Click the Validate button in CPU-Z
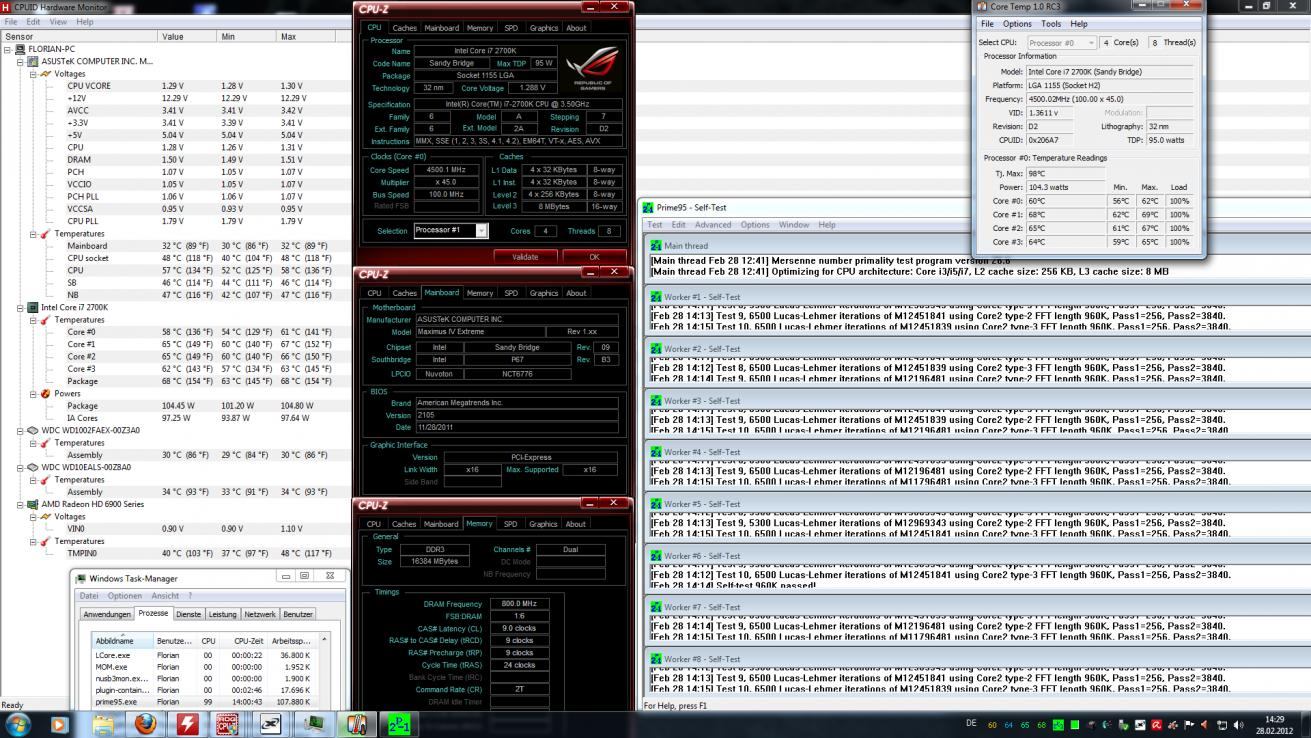1311x738 pixels. (x=525, y=257)
